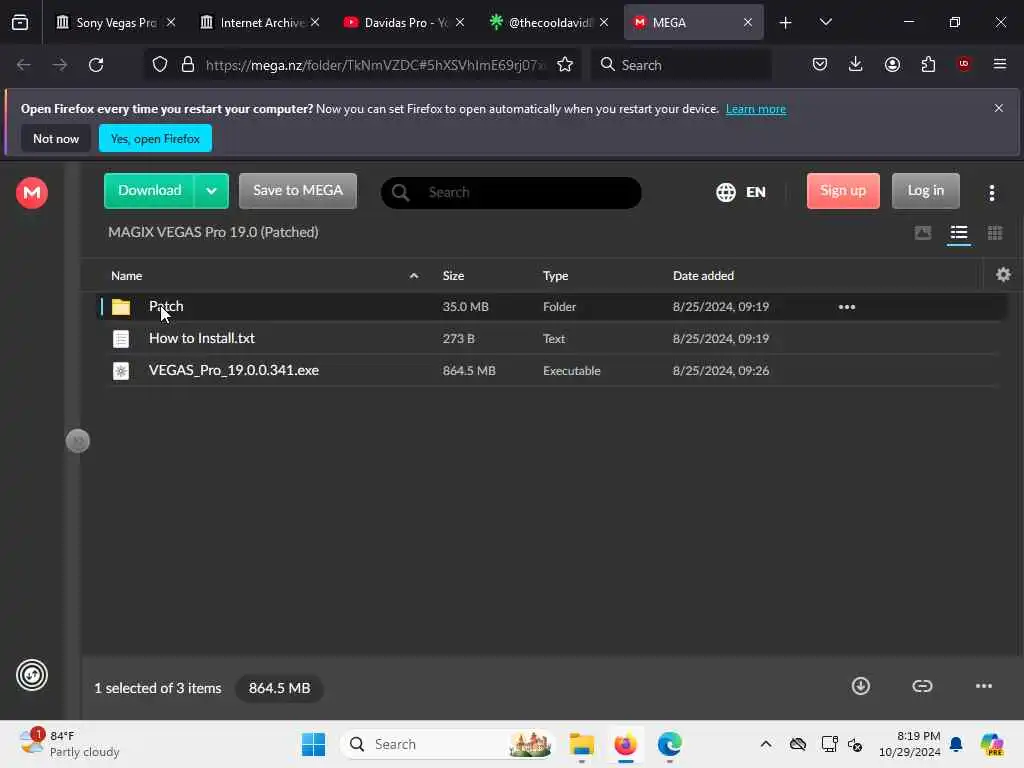Image resolution: width=1024 pixels, height=768 pixels.
Task: Sort by Name column header
Action: (127, 276)
